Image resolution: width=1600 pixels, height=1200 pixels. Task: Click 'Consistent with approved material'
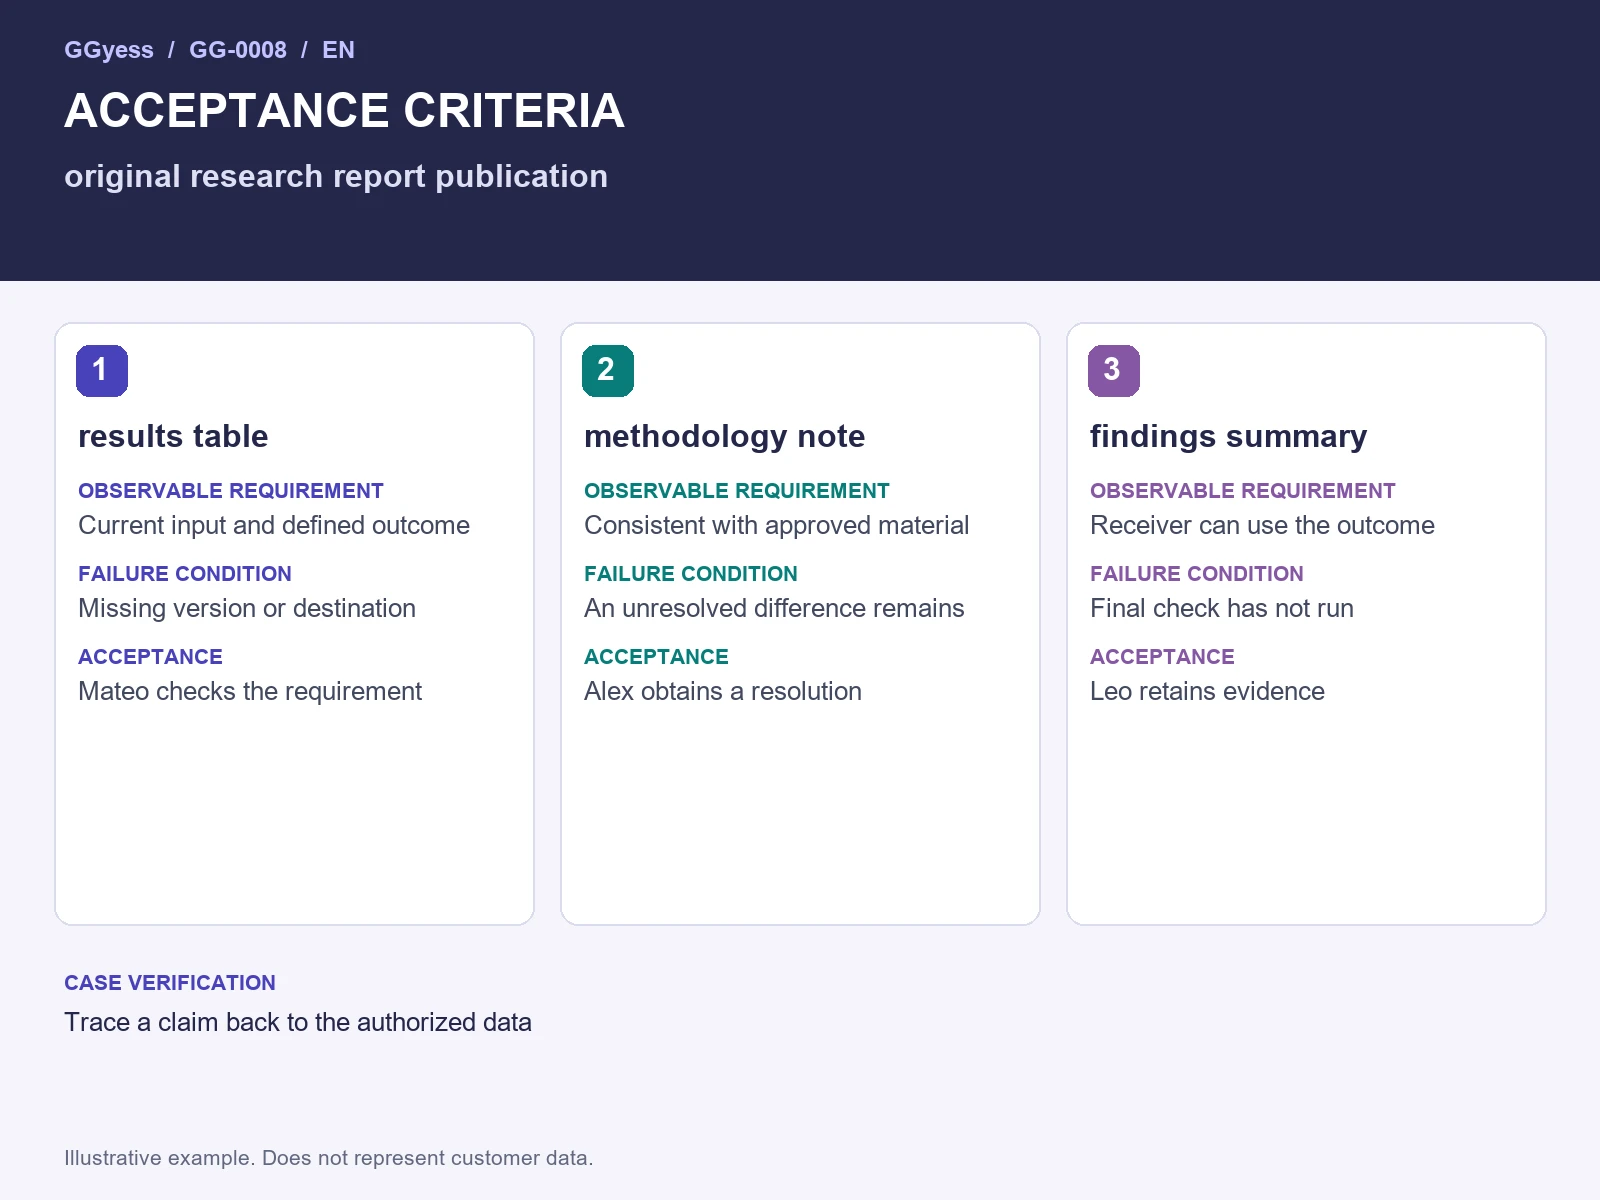click(776, 526)
